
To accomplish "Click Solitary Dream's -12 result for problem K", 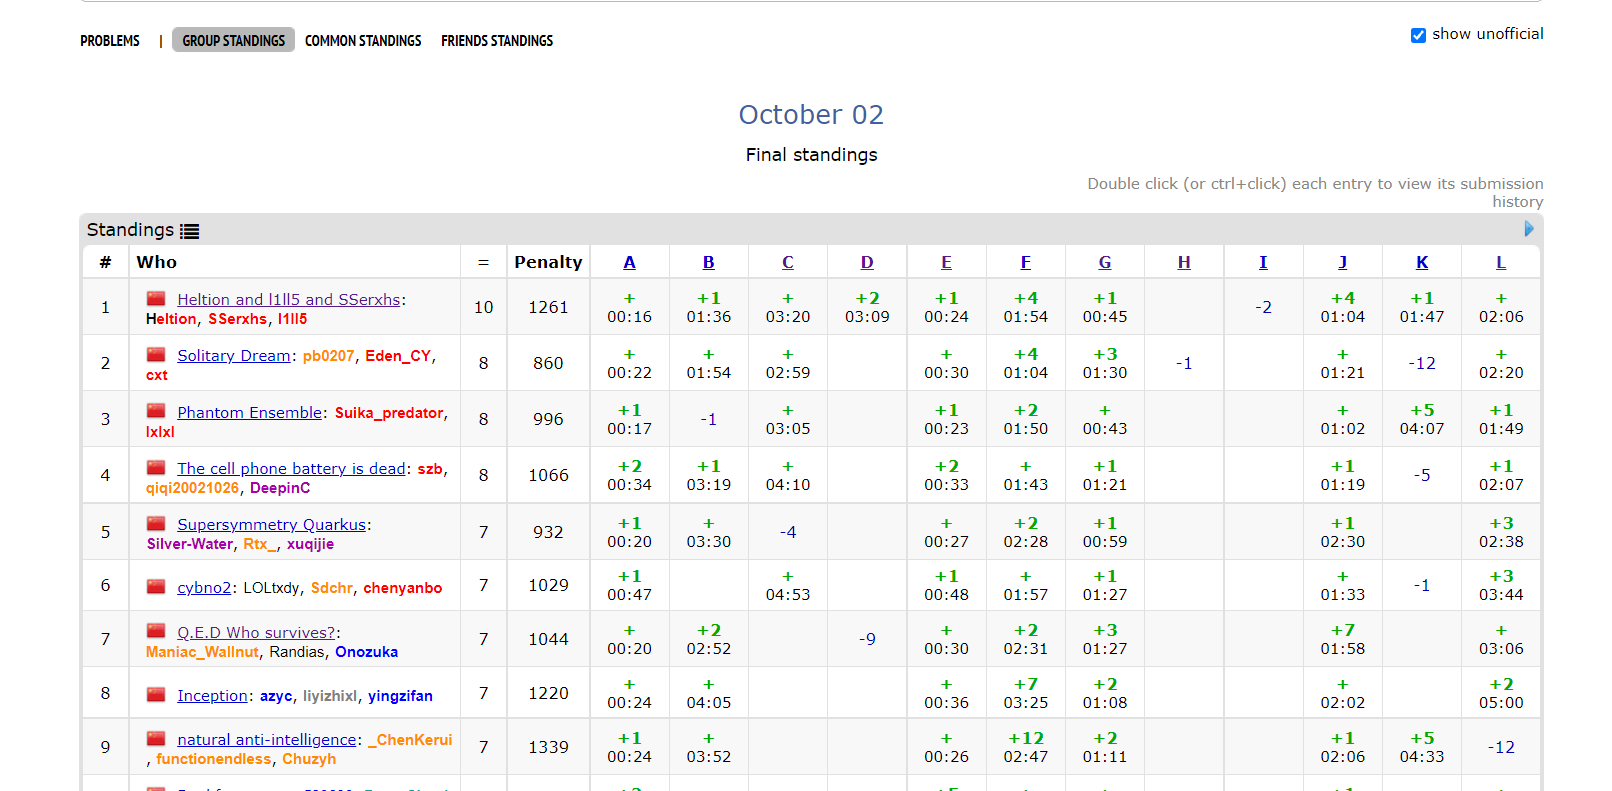I will (x=1421, y=363).
